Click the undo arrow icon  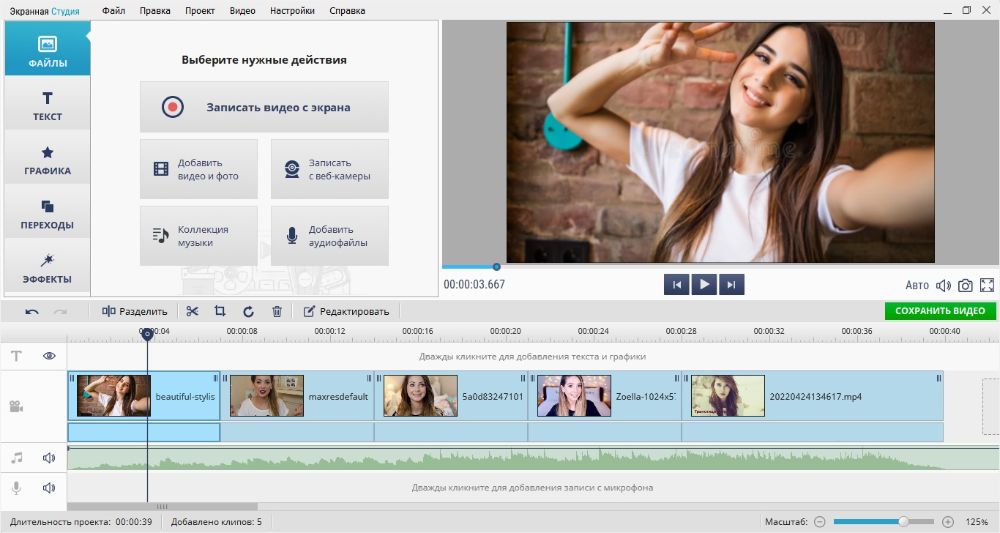click(x=32, y=311)
